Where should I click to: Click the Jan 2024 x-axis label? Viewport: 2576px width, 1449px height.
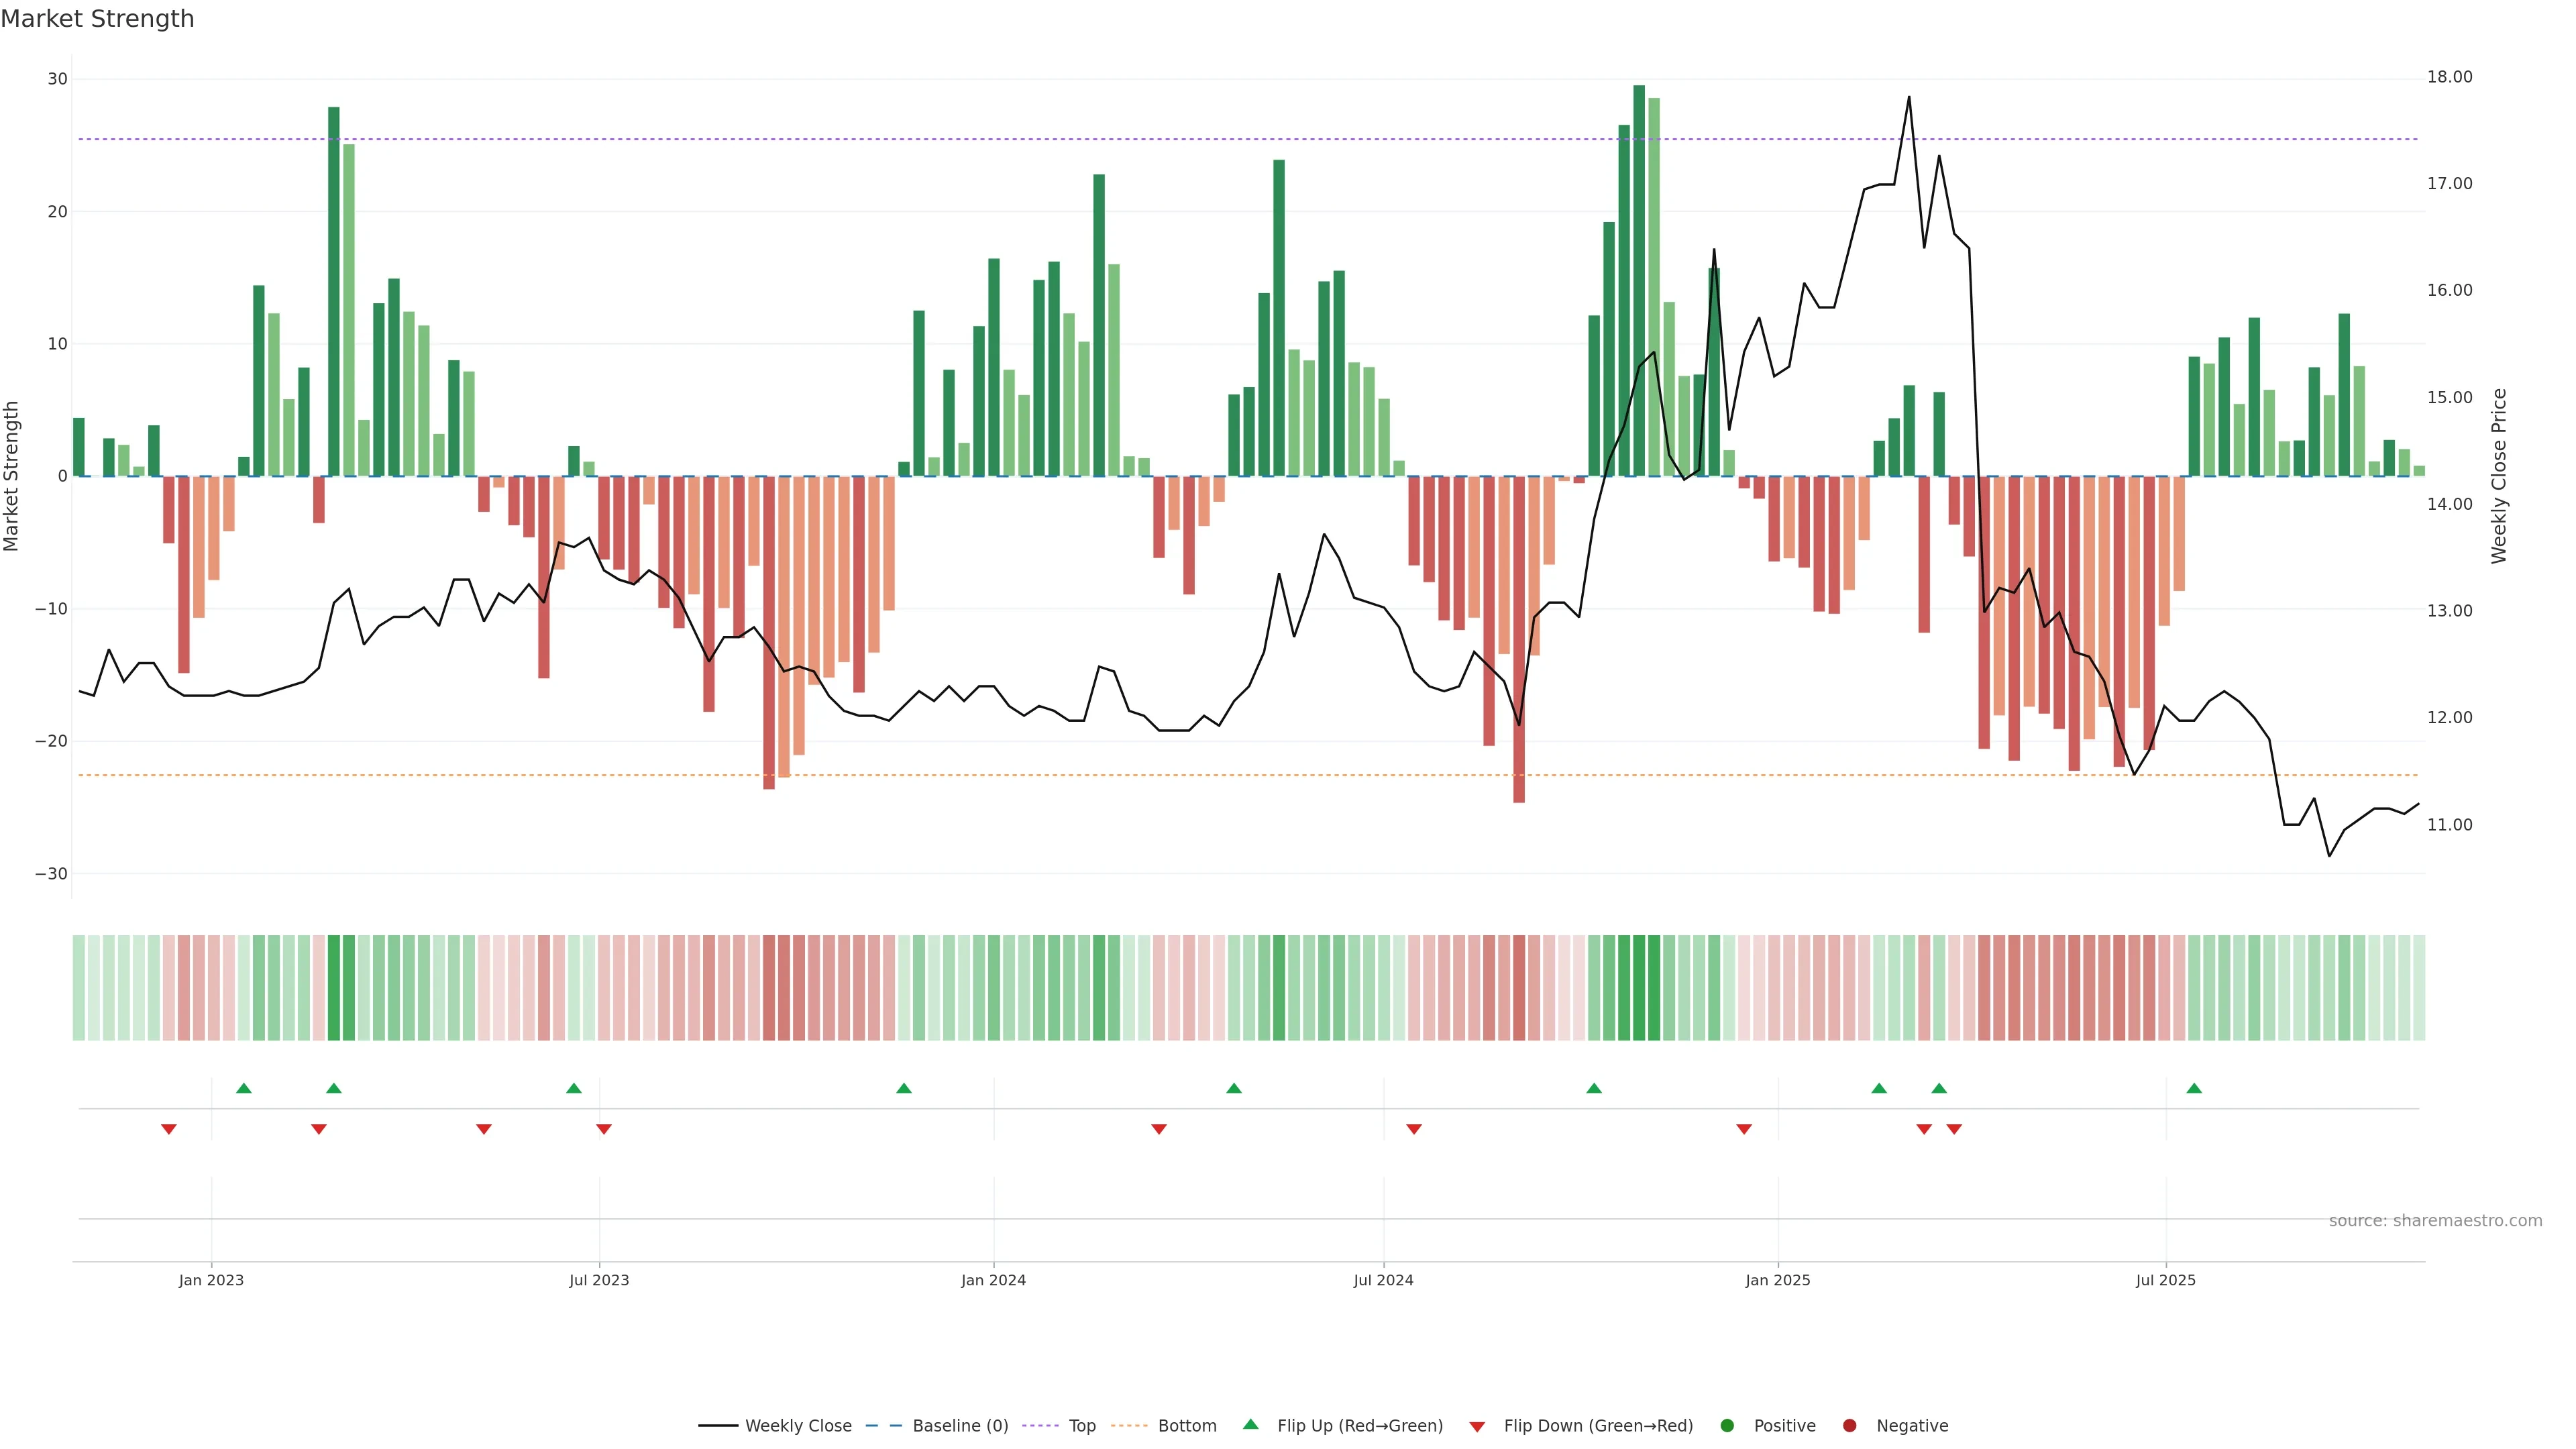993,1280
